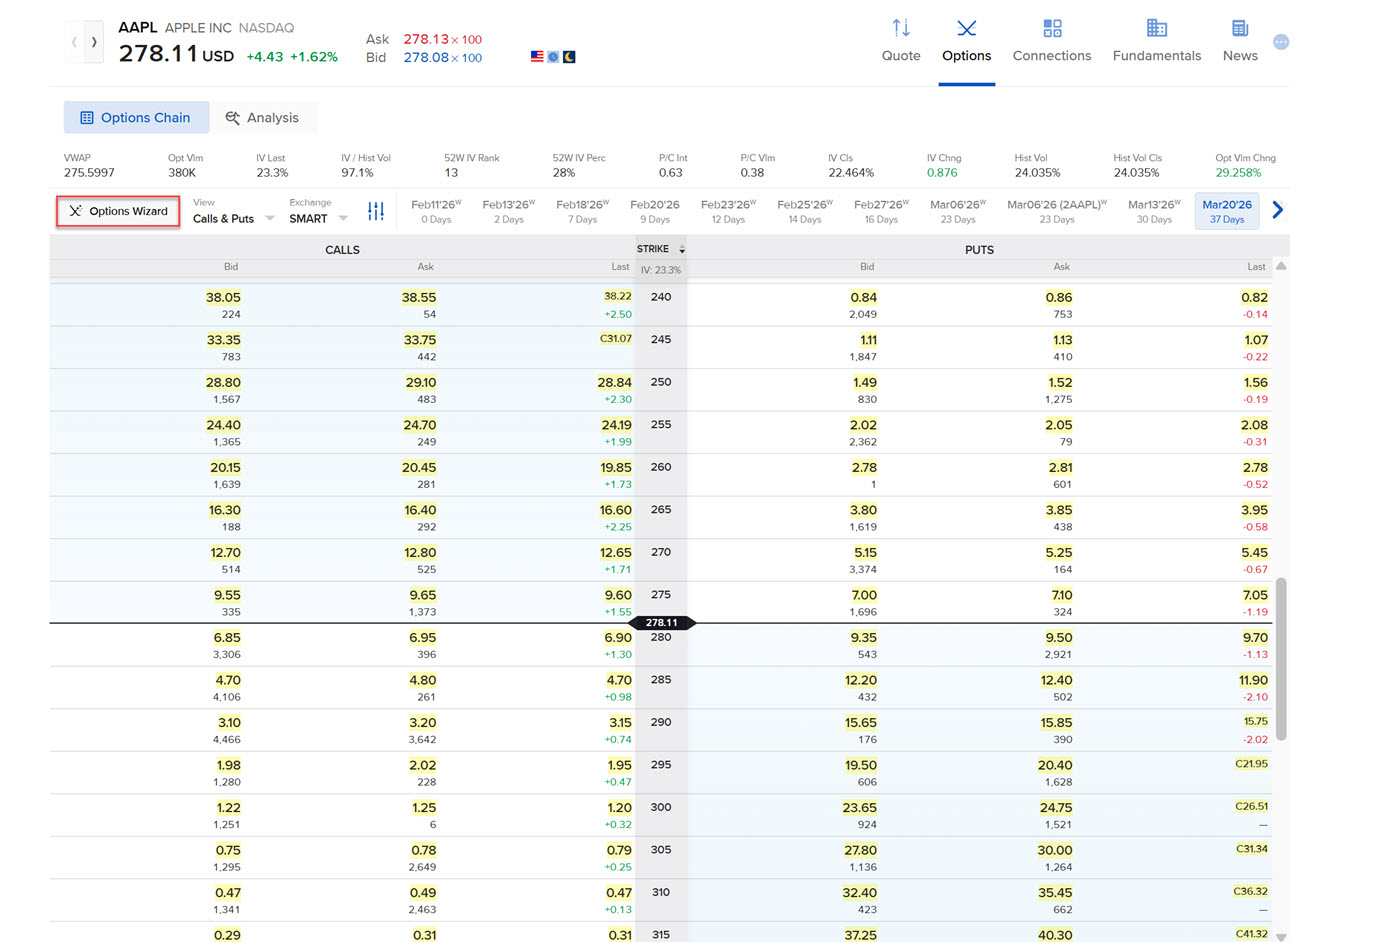Click the 275 strike put ask 7.10
The image size is (1400, 942).
click(1061, 596)
